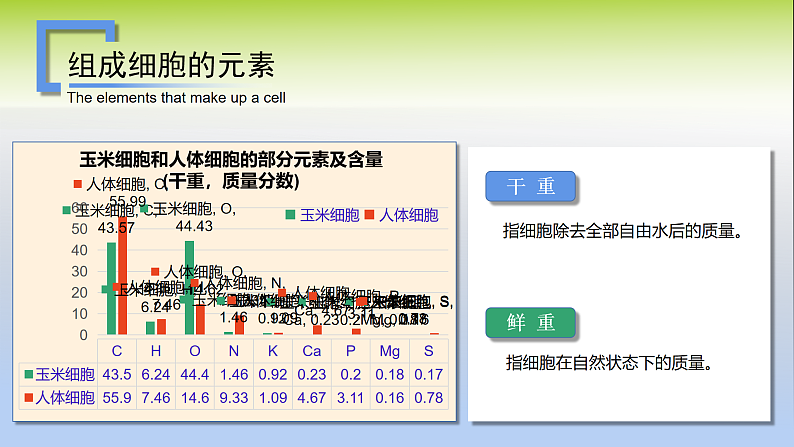Screen dimensions: 794x447
Task: Select the table cell value 0.17
Action: tap(429, 375)
